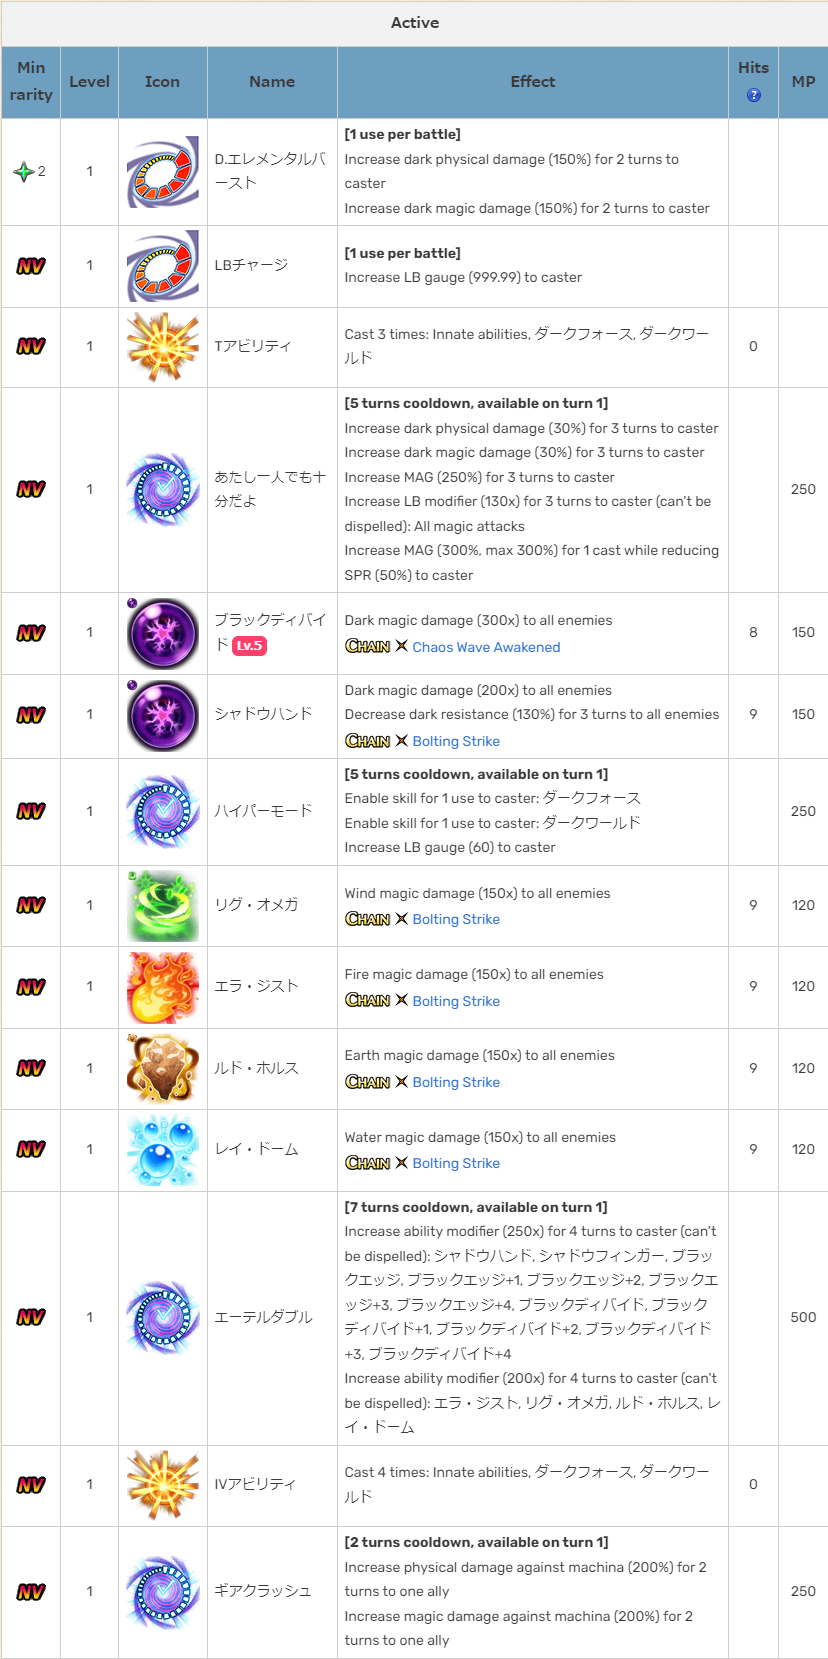Click the NV rarity badge for ハイパーモード

[x=31, y=811]
